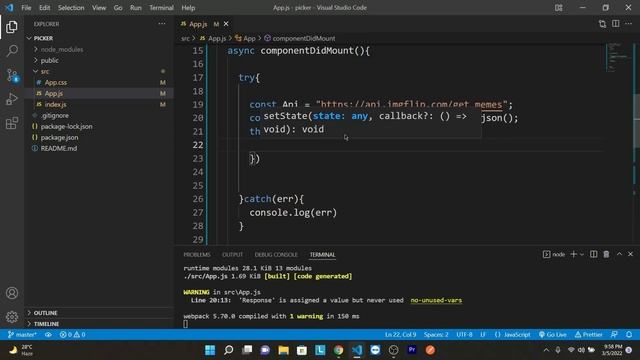
Task: Expand the public folder
Action: pos(99,60)
